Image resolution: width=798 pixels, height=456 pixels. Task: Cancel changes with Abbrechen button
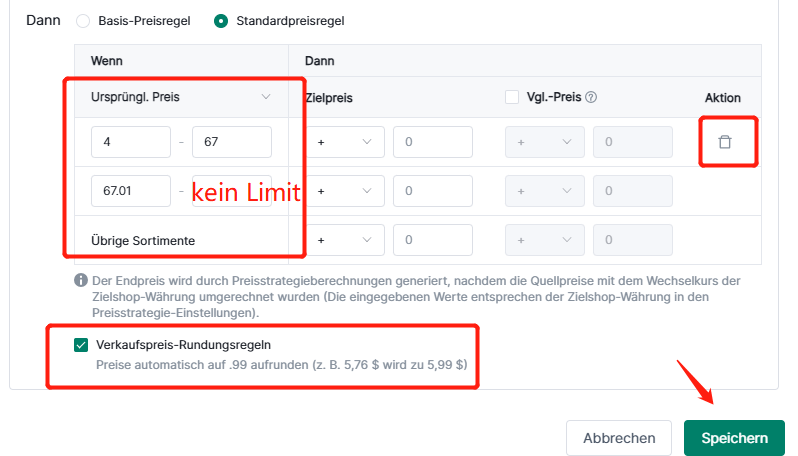pos(619,438)
